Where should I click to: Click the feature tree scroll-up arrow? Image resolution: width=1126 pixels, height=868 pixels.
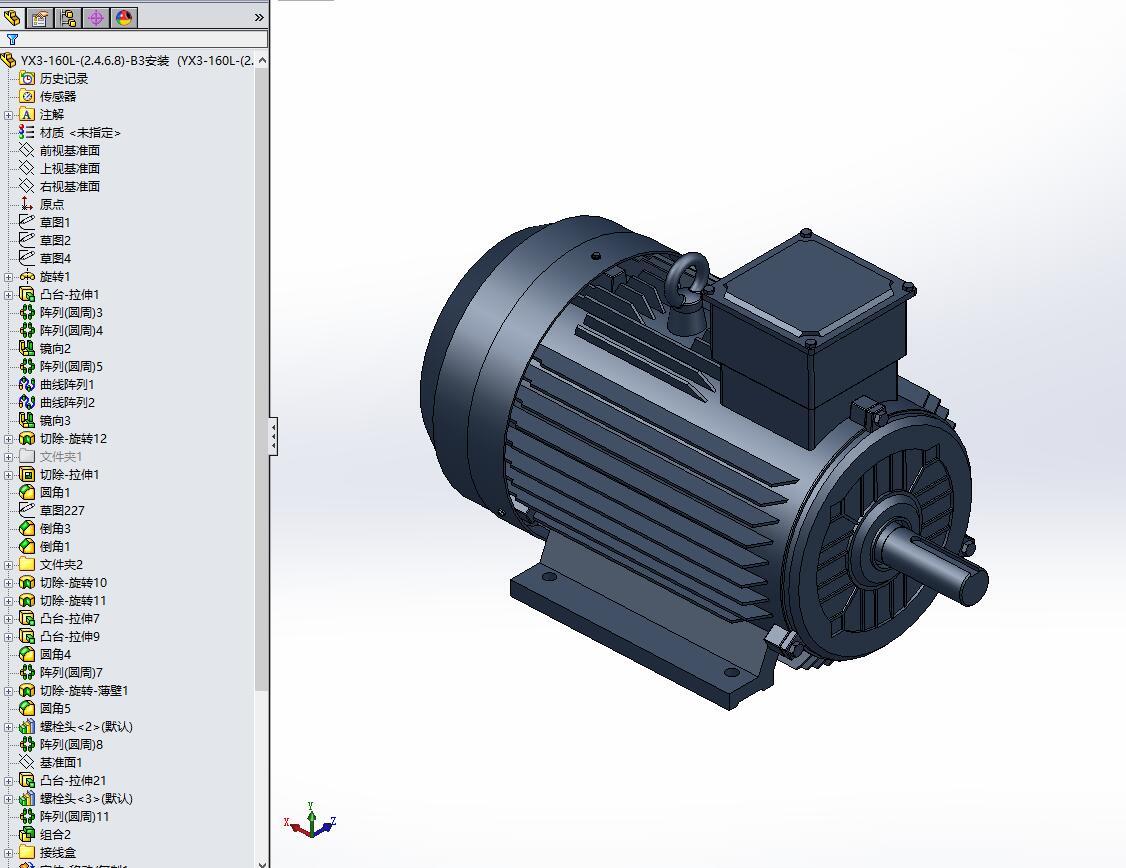coord(262,60)
